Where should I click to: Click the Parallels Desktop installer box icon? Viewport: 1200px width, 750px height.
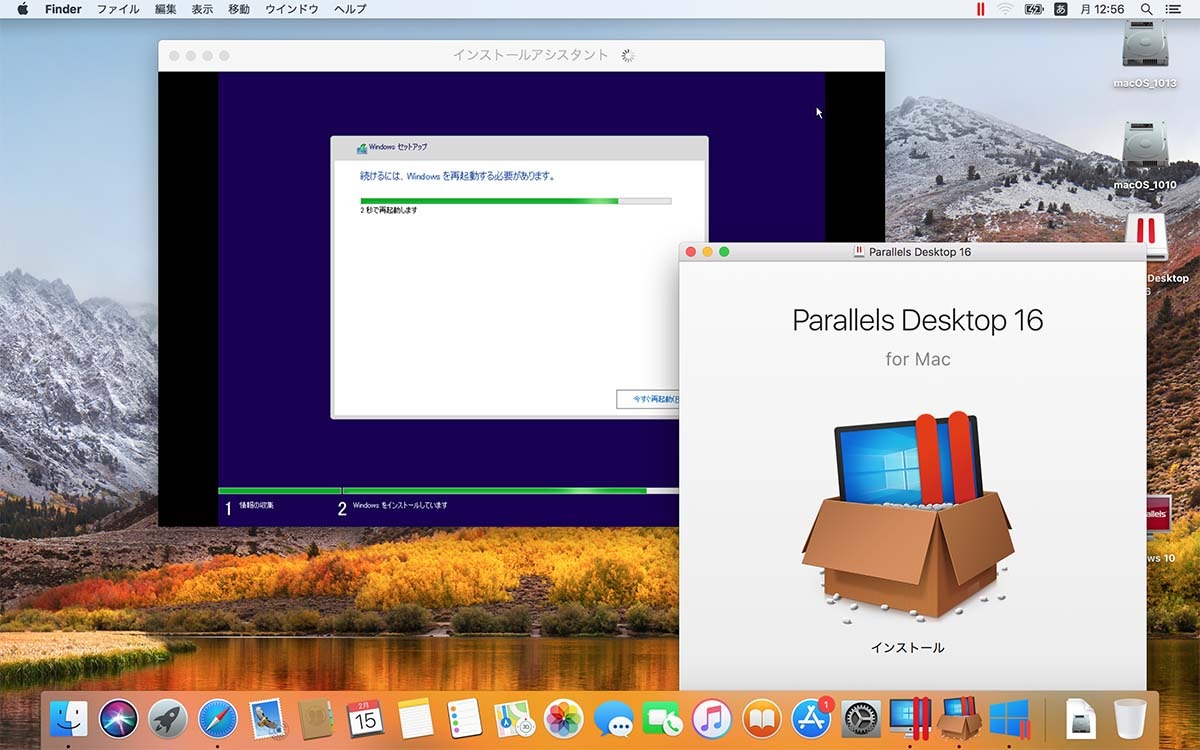click(x=908, y=516)
